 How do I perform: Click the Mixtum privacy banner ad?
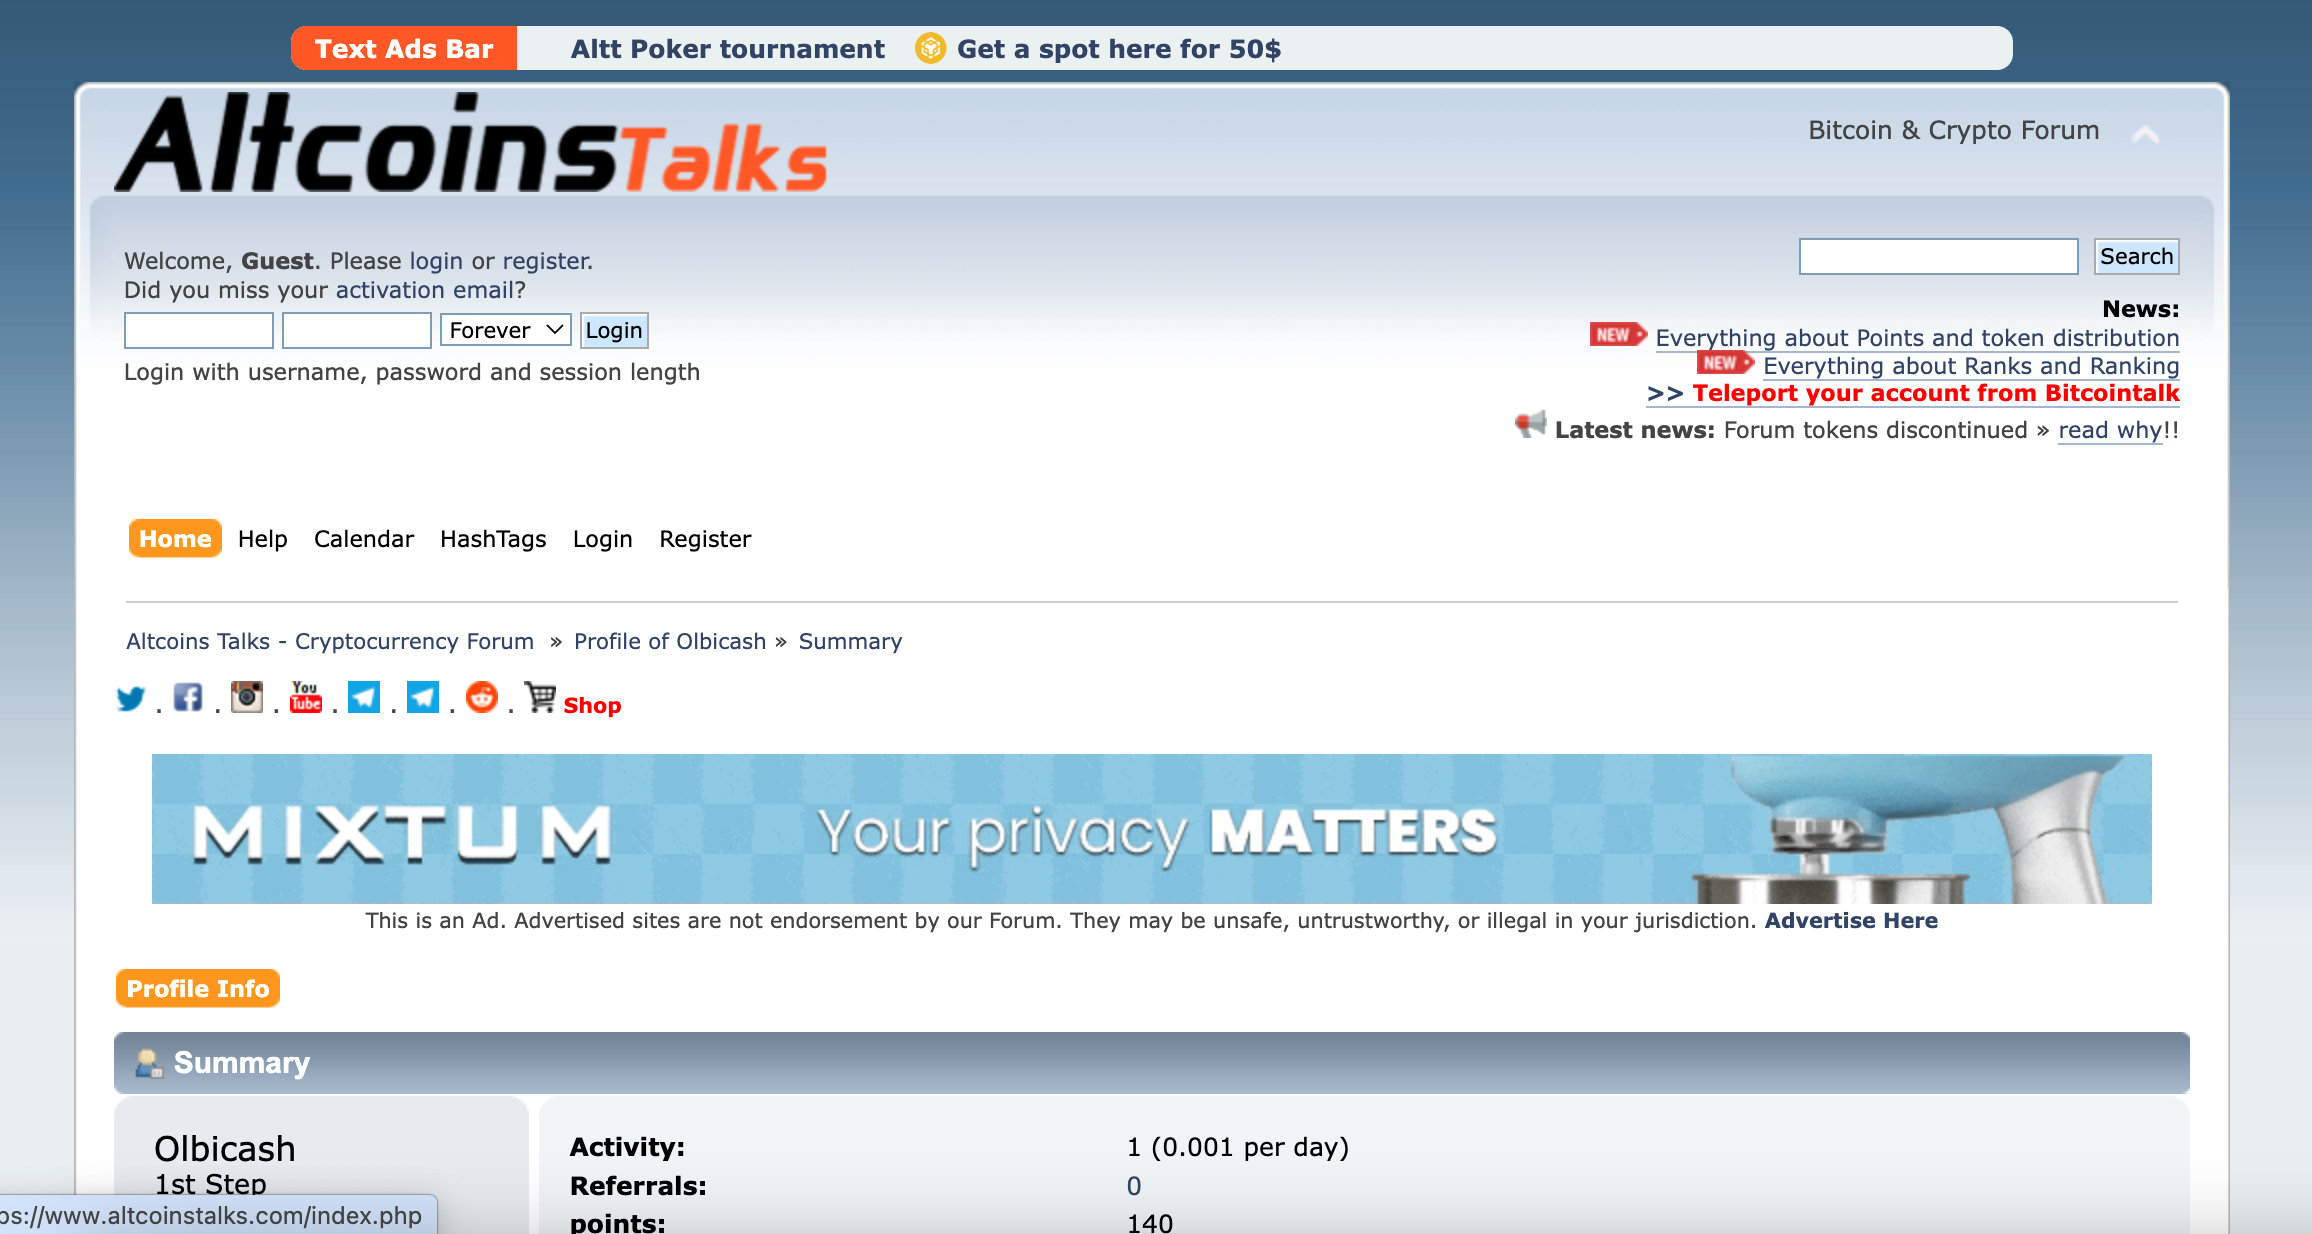[1151, 828]
